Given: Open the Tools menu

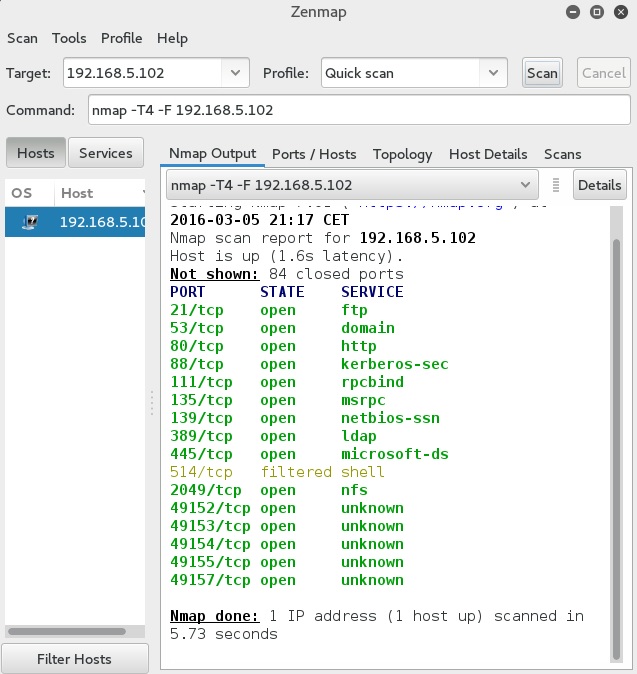Looking at the screenshot, I should 69,38.
